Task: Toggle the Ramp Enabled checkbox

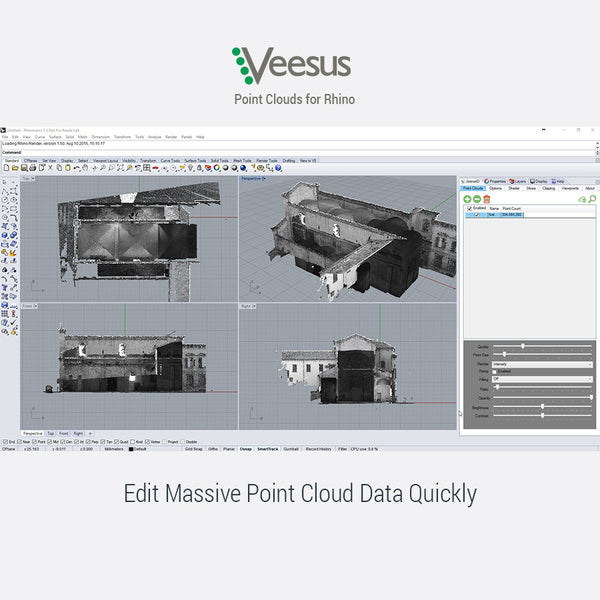Action: (x=496, y=371)
